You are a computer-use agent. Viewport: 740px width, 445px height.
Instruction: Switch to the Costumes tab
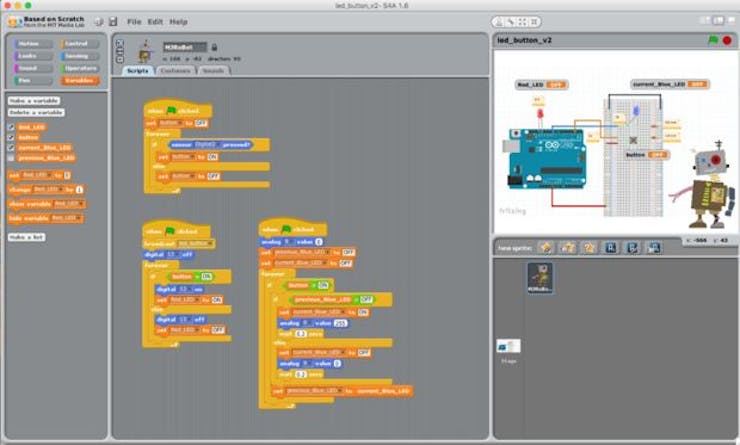(176, 70)
